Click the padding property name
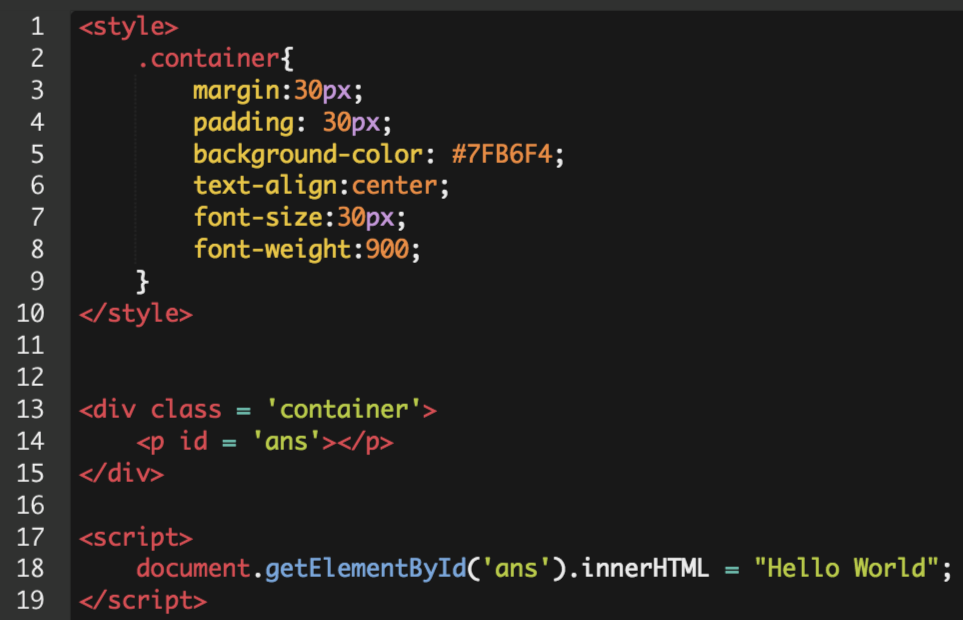Screen dimensions: 963x620 244,123
